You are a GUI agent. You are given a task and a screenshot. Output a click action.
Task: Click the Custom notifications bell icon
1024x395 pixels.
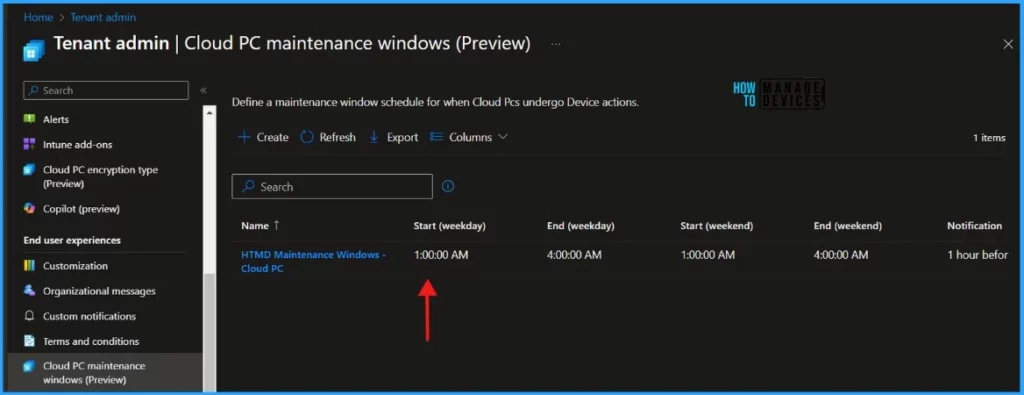point(29,316)
